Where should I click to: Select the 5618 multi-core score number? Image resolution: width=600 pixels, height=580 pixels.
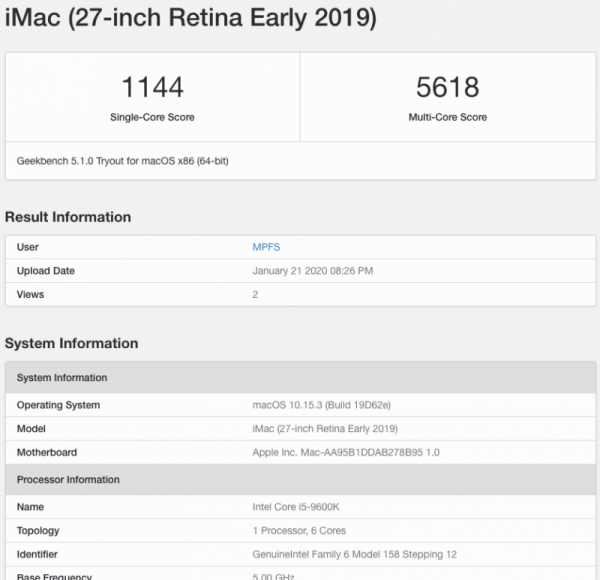coord(447,87)
